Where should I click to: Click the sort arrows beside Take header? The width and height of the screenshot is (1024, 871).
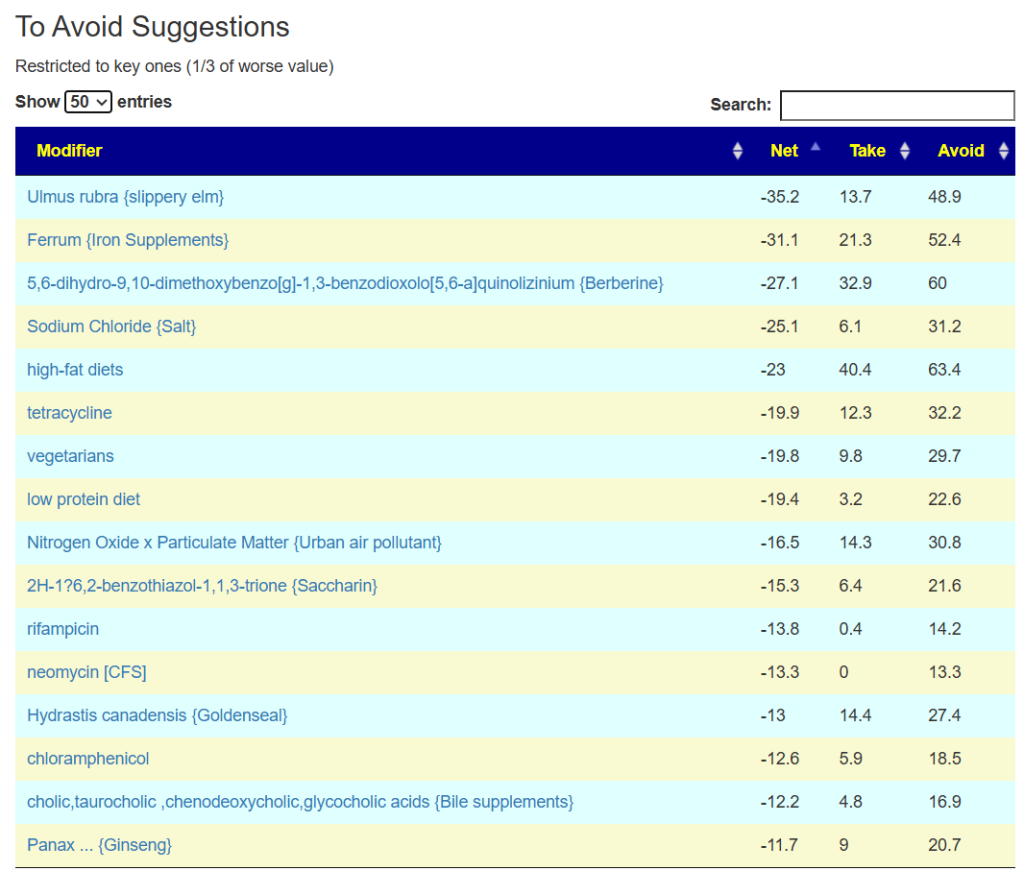pos(905,151)
